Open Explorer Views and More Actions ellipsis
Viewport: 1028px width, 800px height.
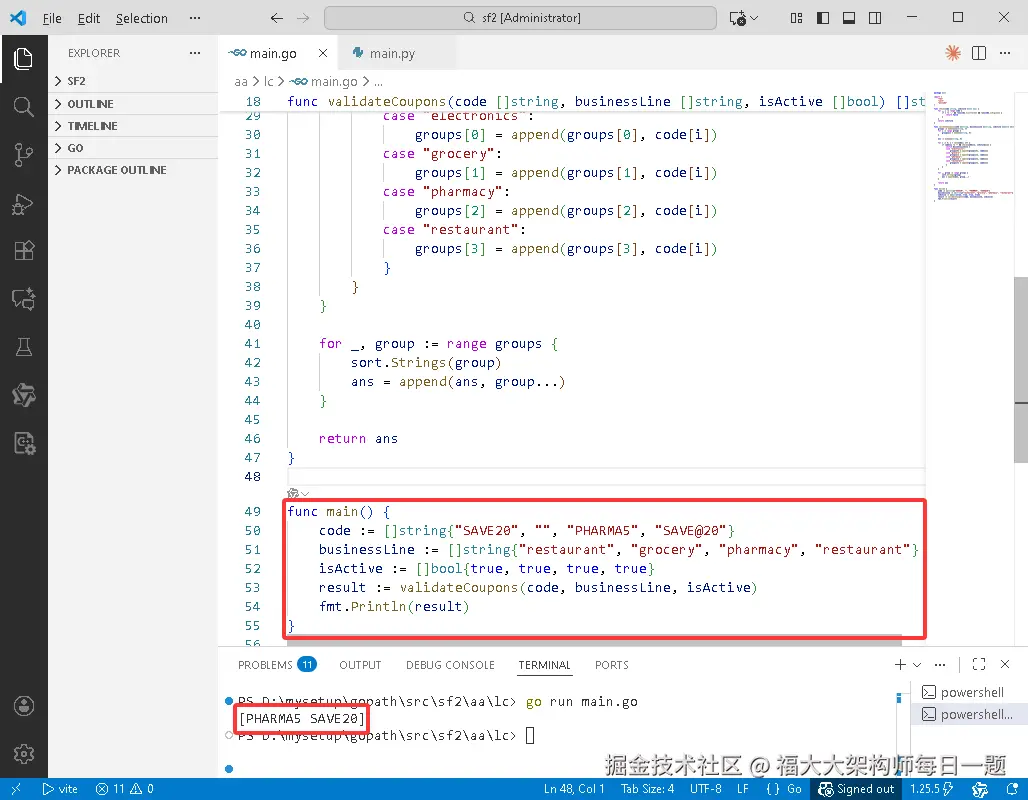195,53
